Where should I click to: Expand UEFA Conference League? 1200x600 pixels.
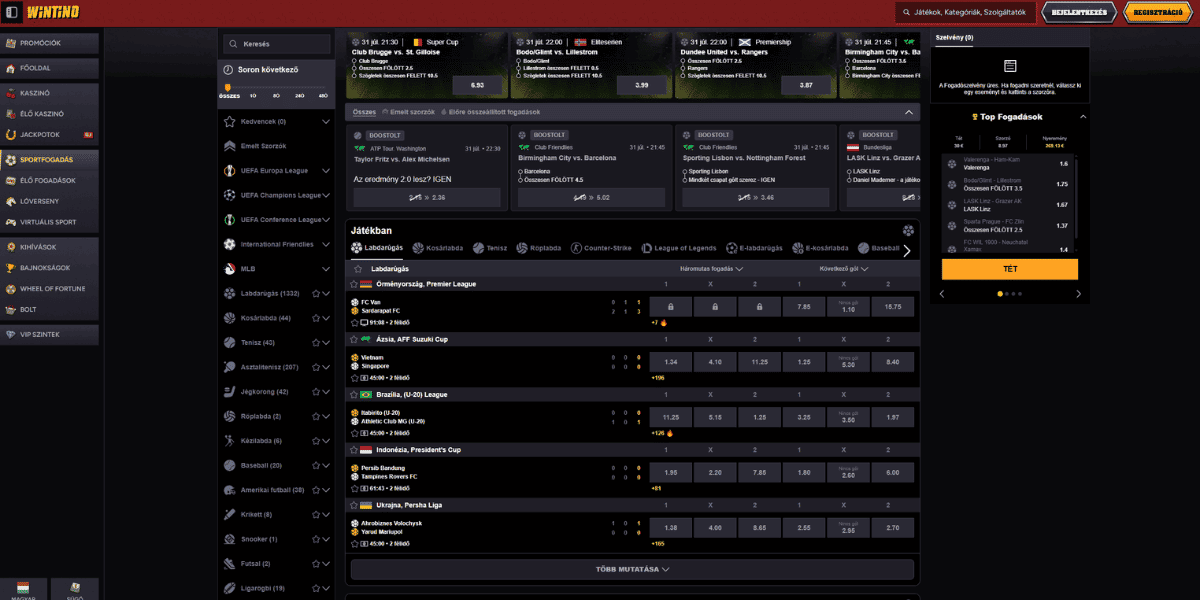(326, 220)
